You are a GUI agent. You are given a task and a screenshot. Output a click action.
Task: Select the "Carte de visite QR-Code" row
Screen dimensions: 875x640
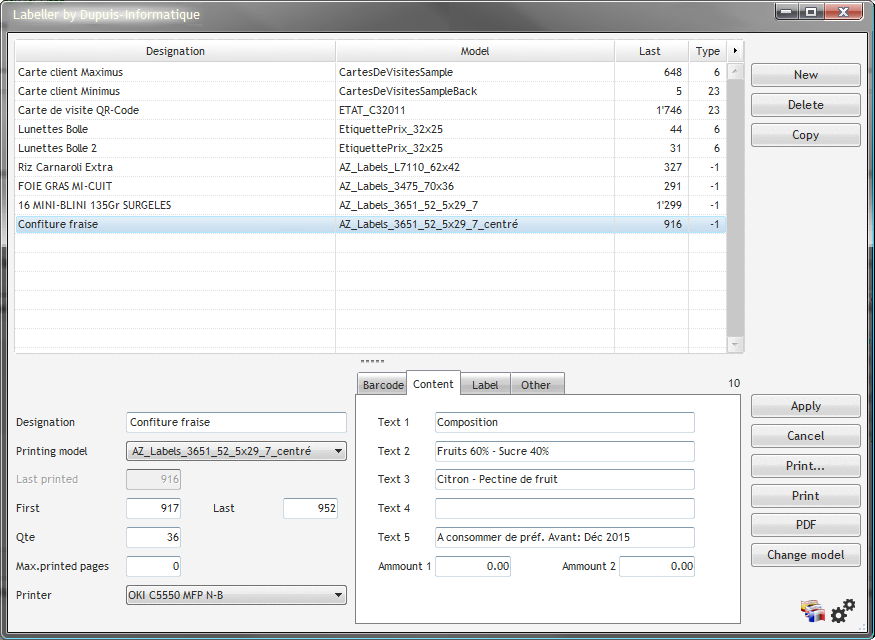tap(371, 110)
